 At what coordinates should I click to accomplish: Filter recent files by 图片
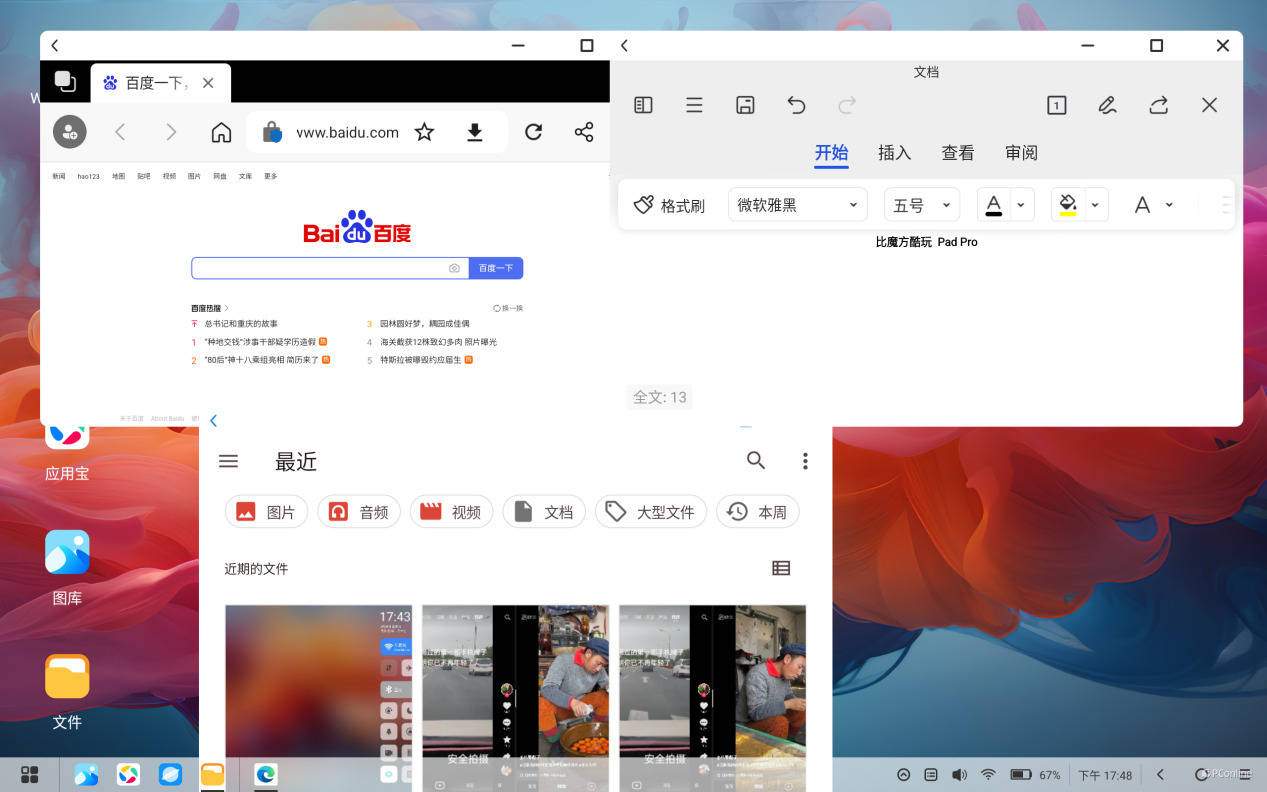pyautogui.click(x=266, y=512)
